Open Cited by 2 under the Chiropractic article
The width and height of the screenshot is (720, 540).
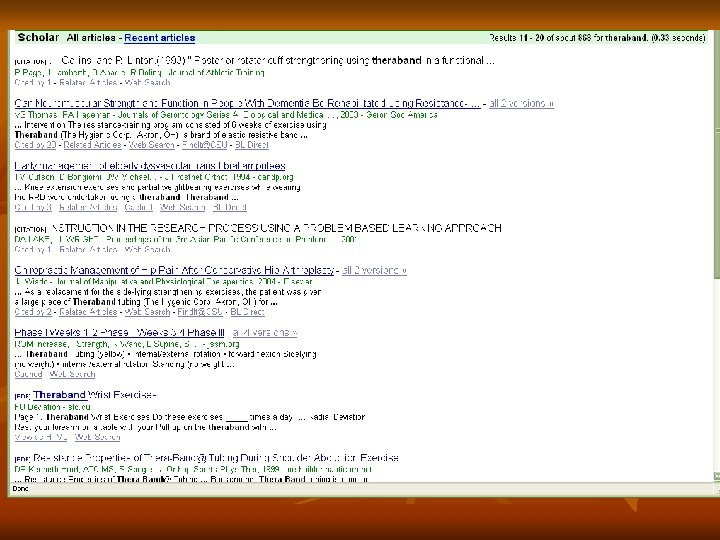pyautogui.click(x=33, y=312)
